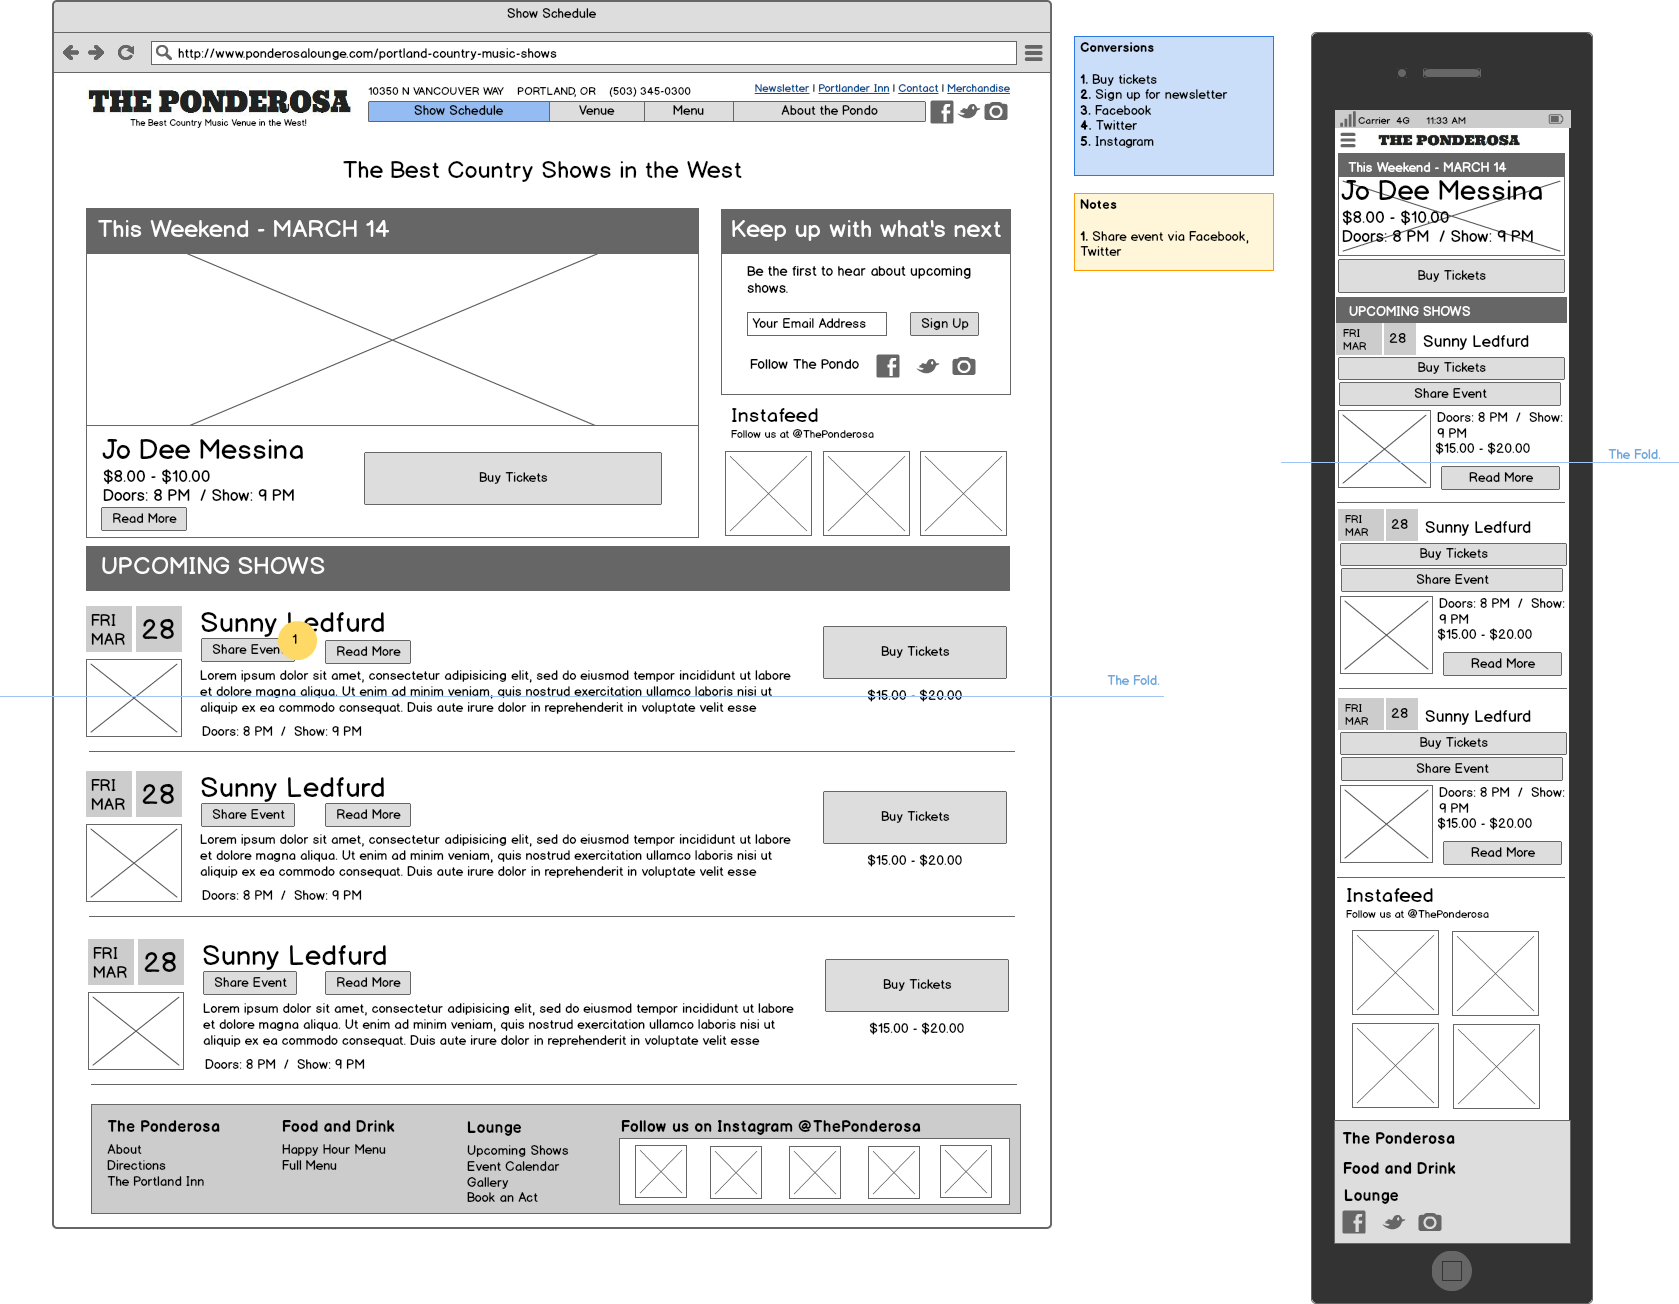Click Instagram camera icon in the mobile footer
This screenshot has height=1304, width=1679.
[1430, 1222]
